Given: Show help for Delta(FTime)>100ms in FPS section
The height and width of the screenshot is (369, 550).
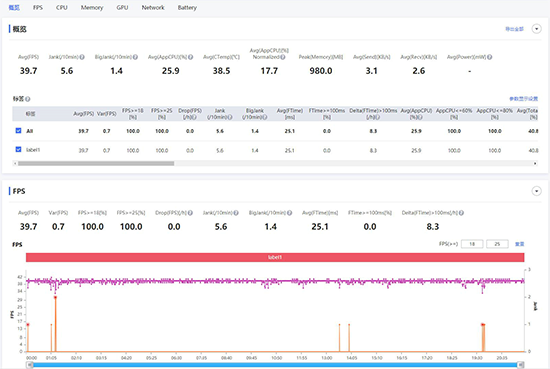Looking at the screenshot, I should (461, 213).
